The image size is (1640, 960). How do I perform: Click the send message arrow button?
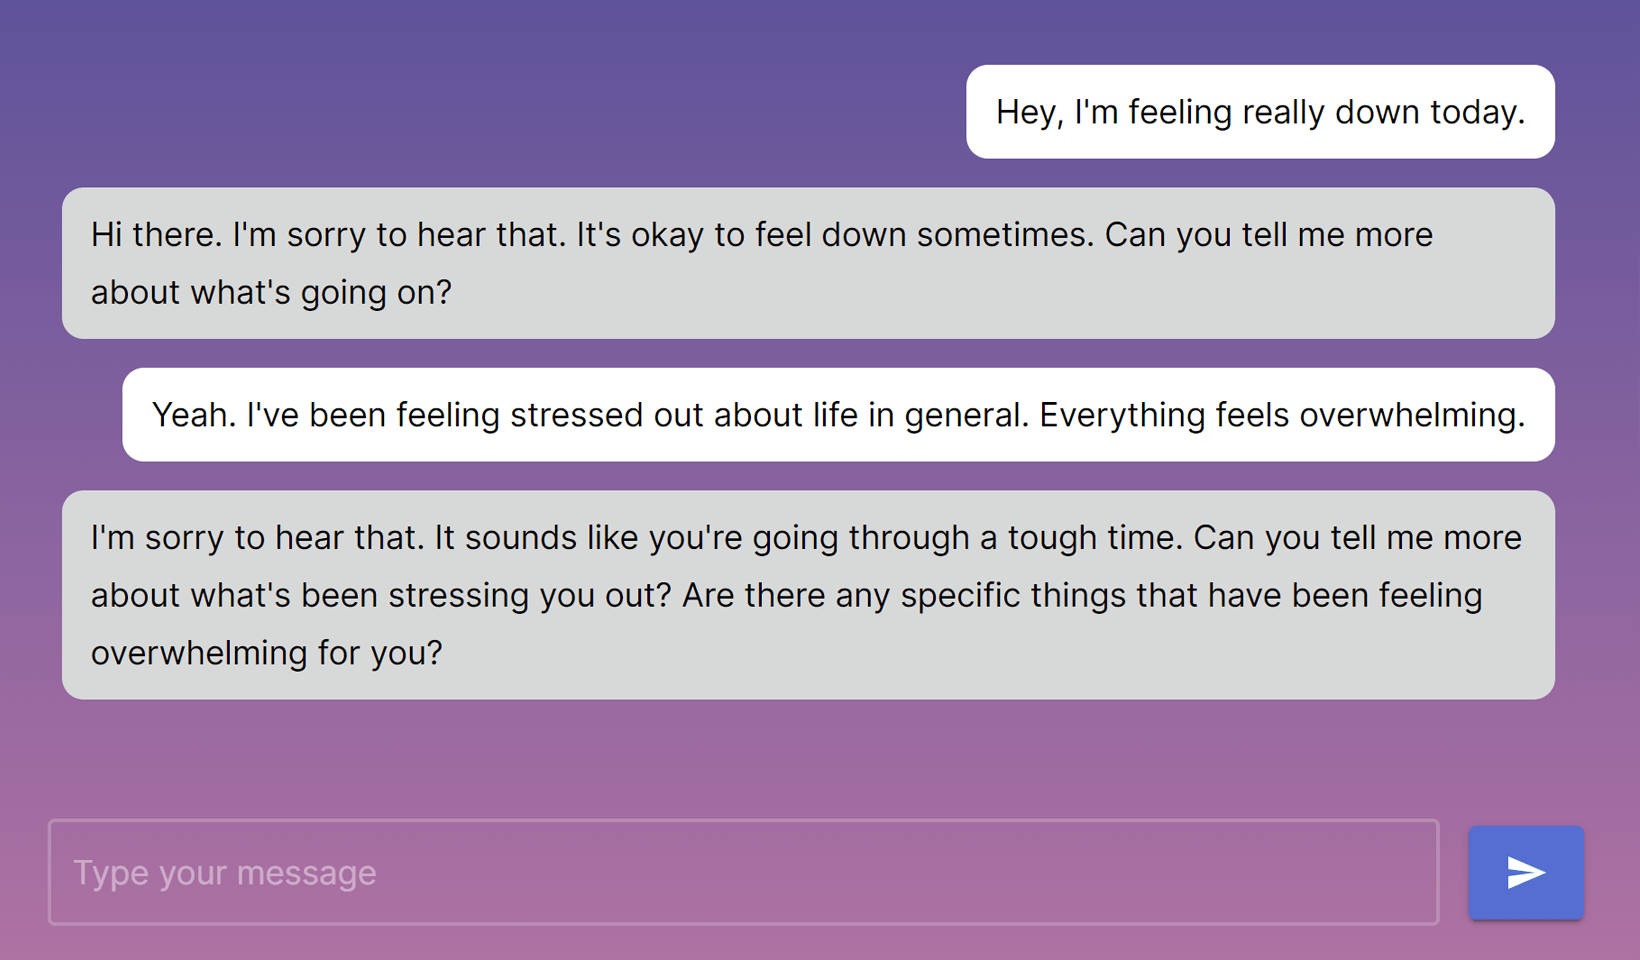click(x=1525, y=872)
